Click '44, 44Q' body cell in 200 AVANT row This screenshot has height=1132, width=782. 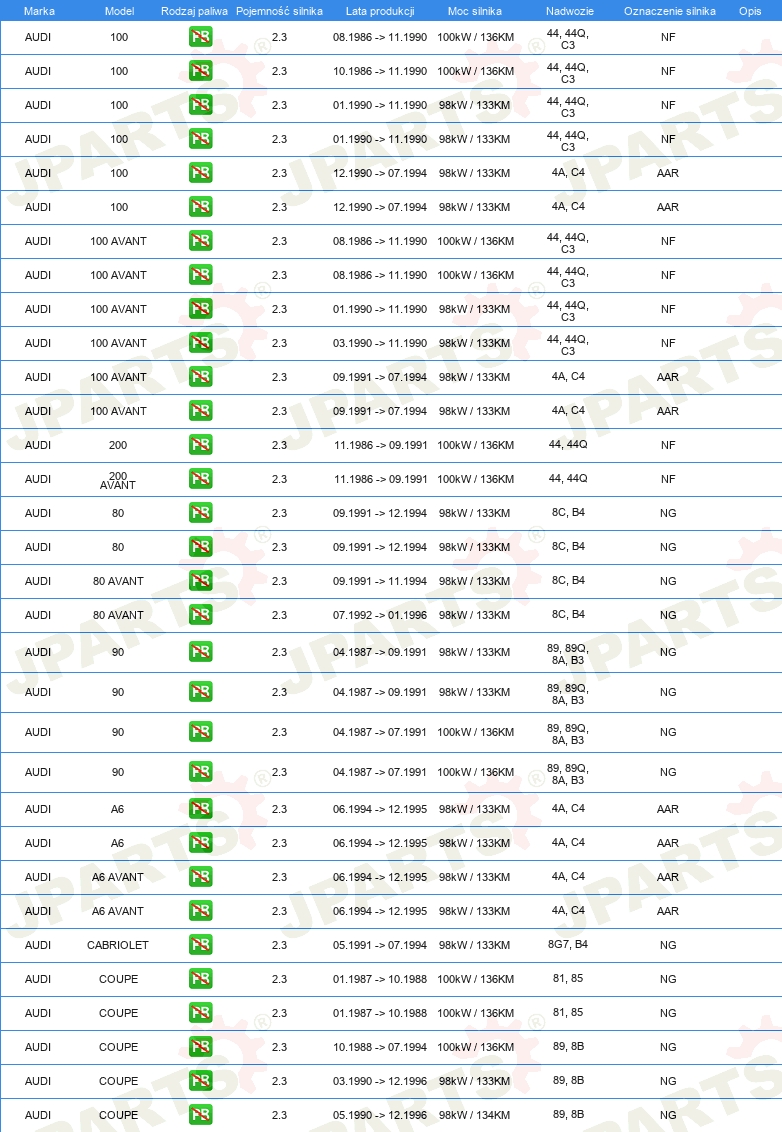point(568,478)
